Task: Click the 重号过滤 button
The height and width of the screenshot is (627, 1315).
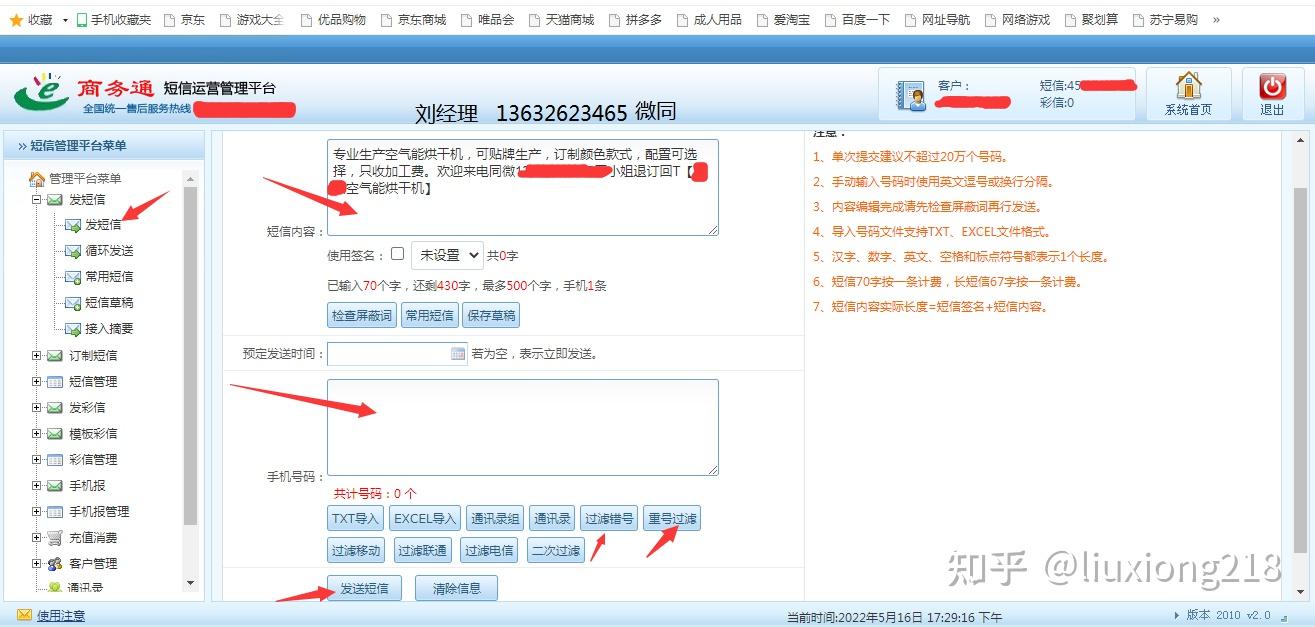Action: [672, 518]
